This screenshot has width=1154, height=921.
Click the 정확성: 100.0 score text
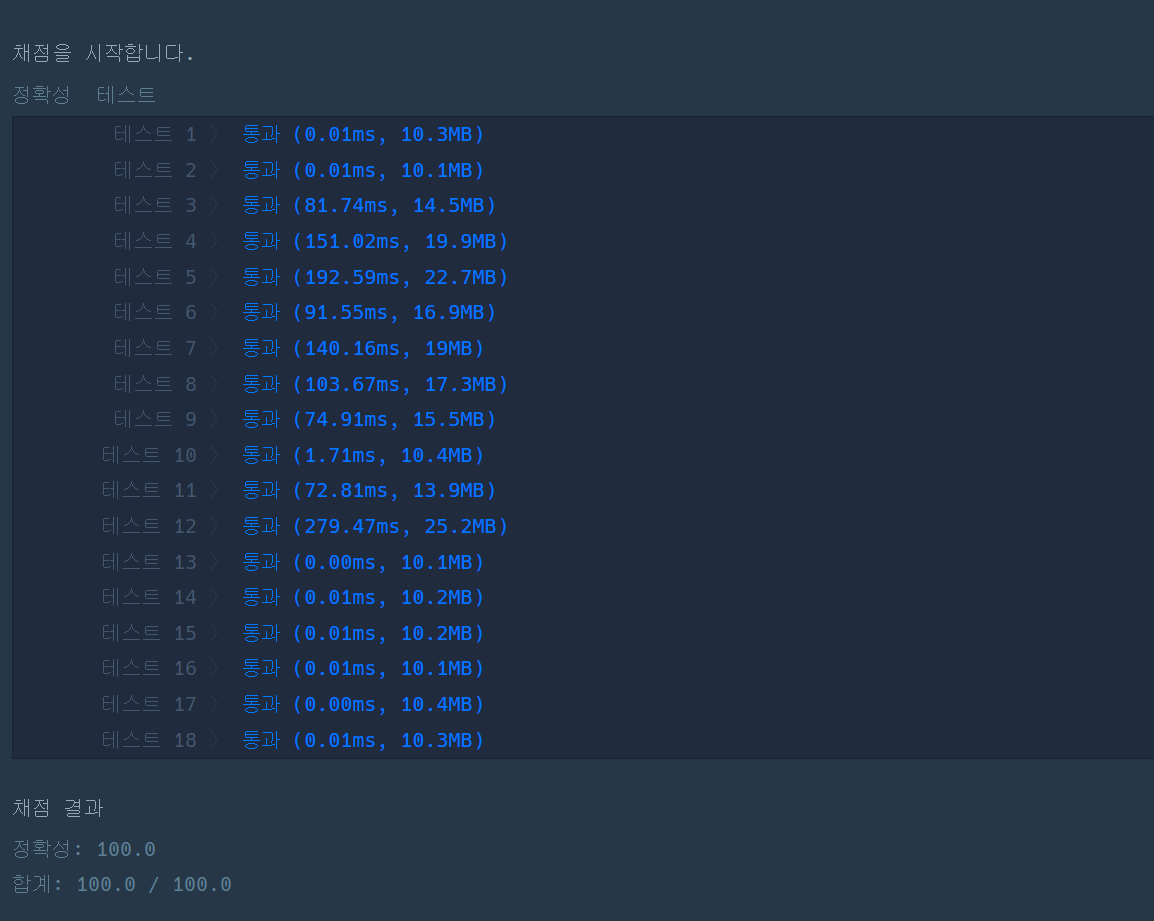(x=82, y=848)
